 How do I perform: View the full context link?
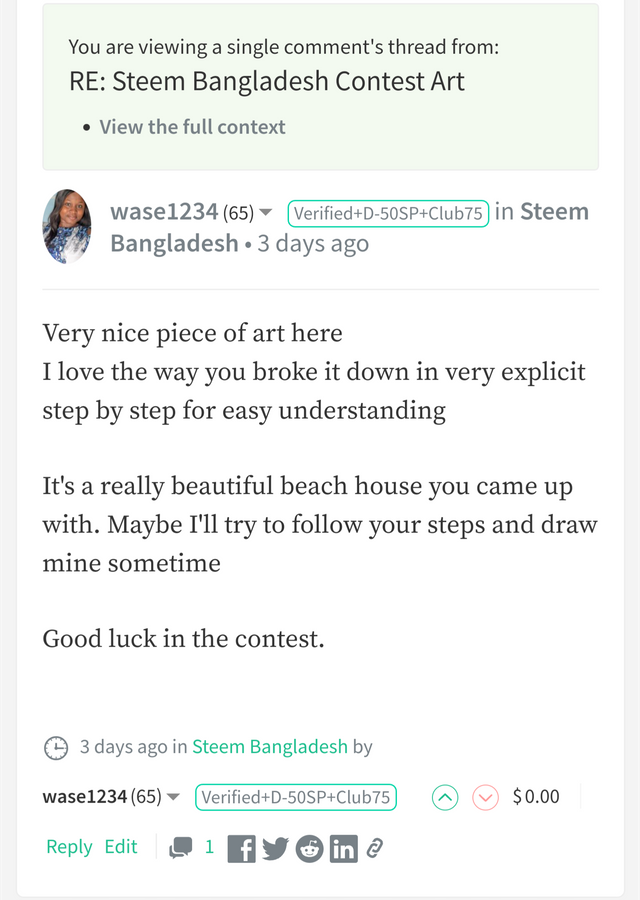[192, 127]
